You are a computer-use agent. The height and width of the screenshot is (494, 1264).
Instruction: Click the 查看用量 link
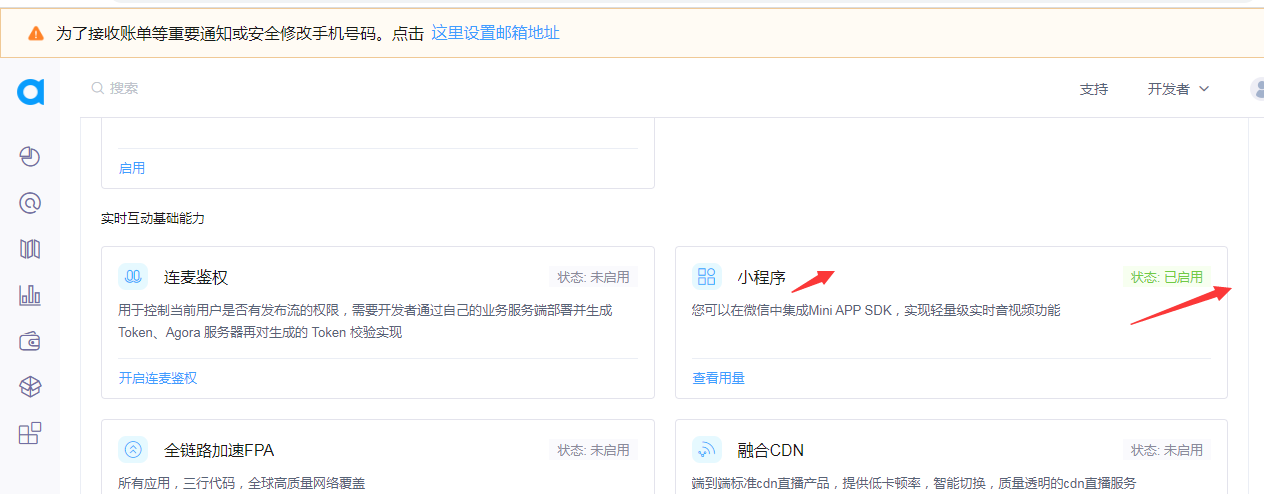pos(719,378)
